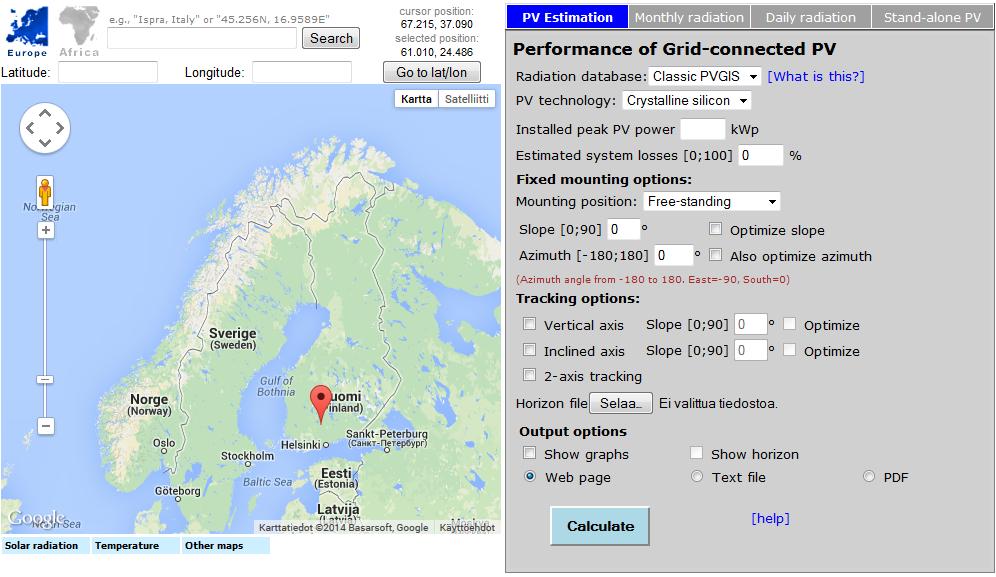
Task: Click the Sverige label on map
Action: (x=232, y=334)
